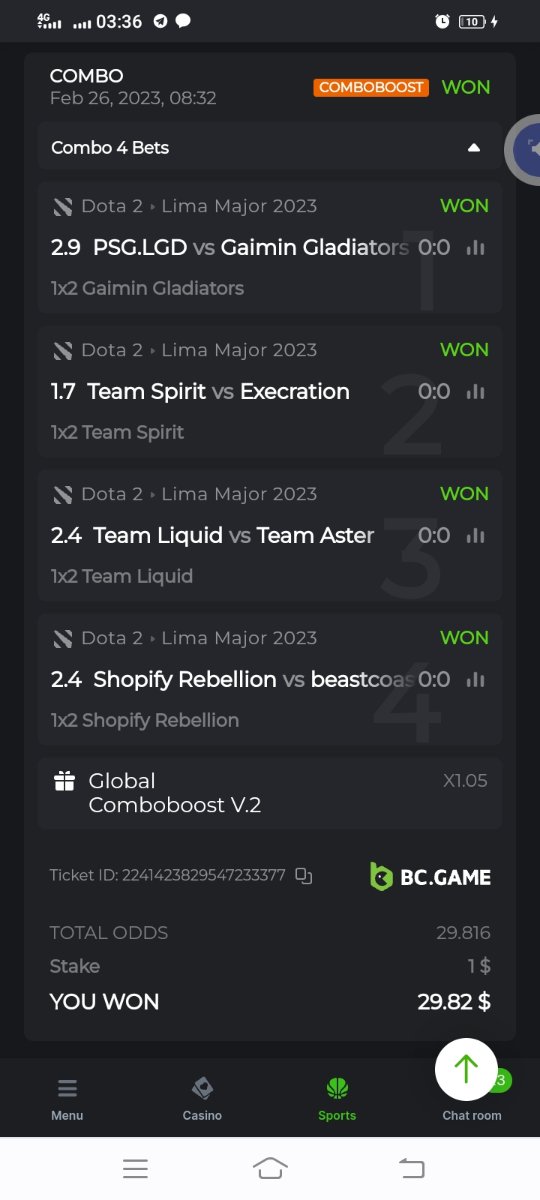Copy the Ticket ID with copy icon
Screen dimensions: 540x1200
coord(304,876)
